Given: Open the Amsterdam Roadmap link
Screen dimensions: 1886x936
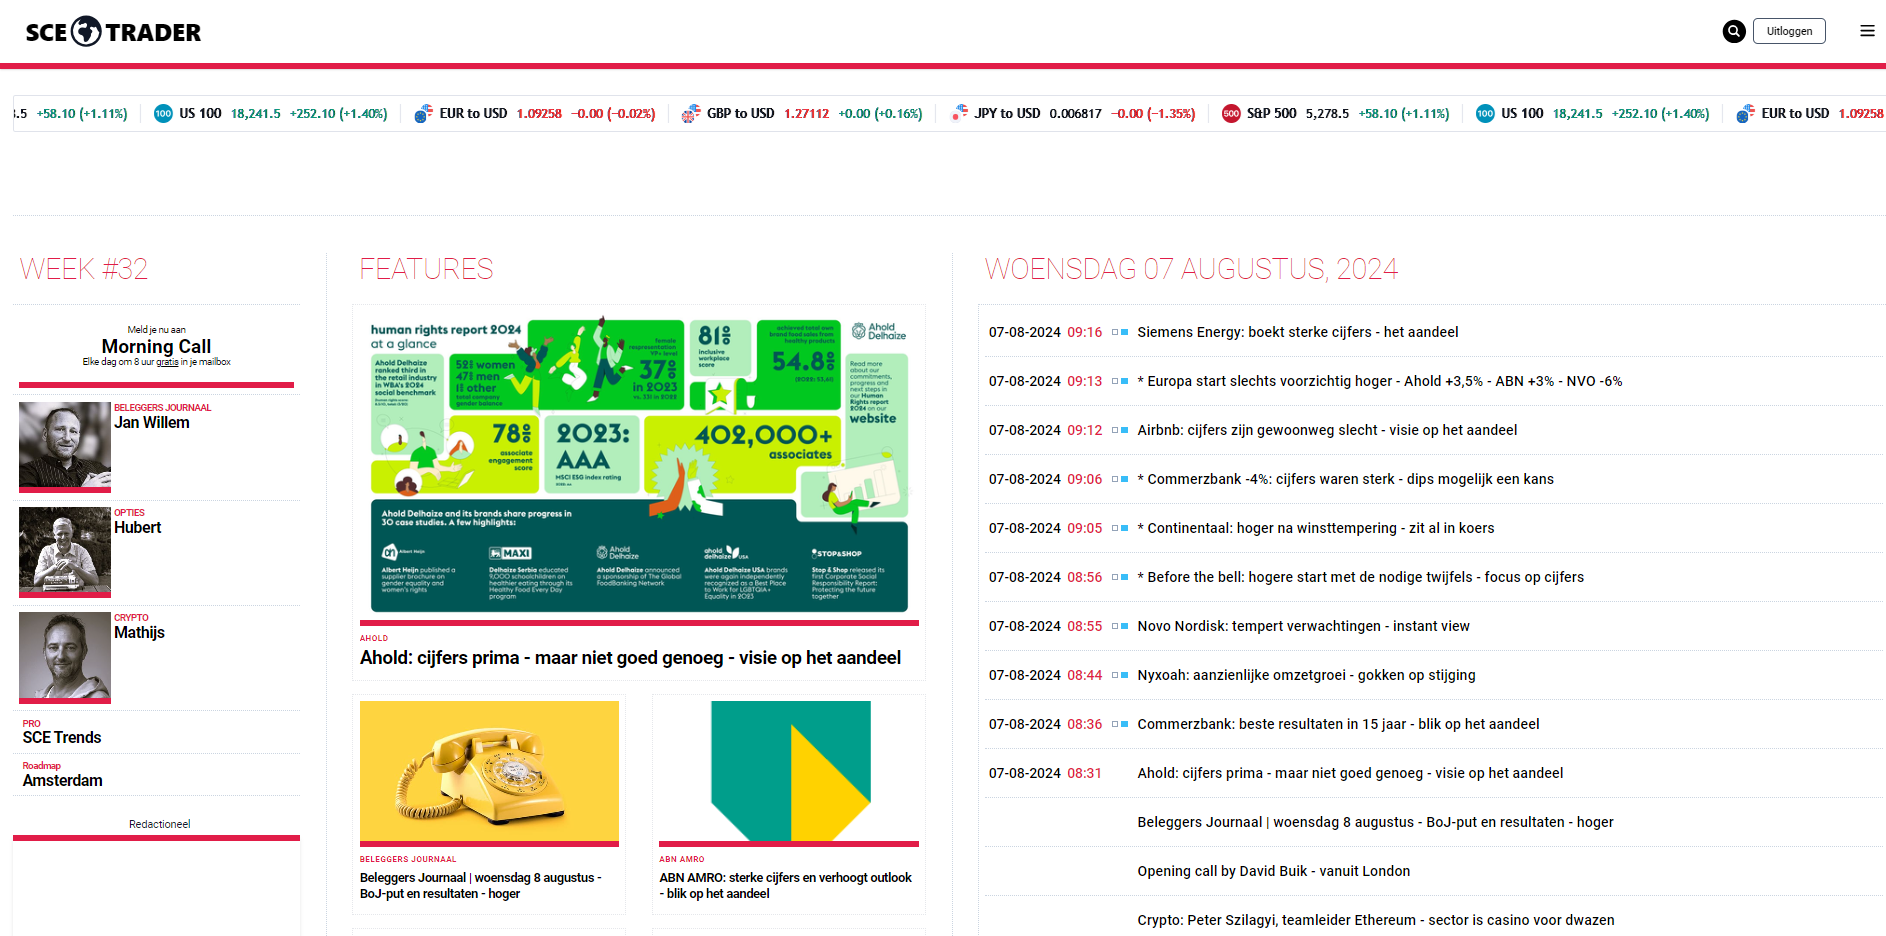Looking at the screenshot, I should click(63, 780).
